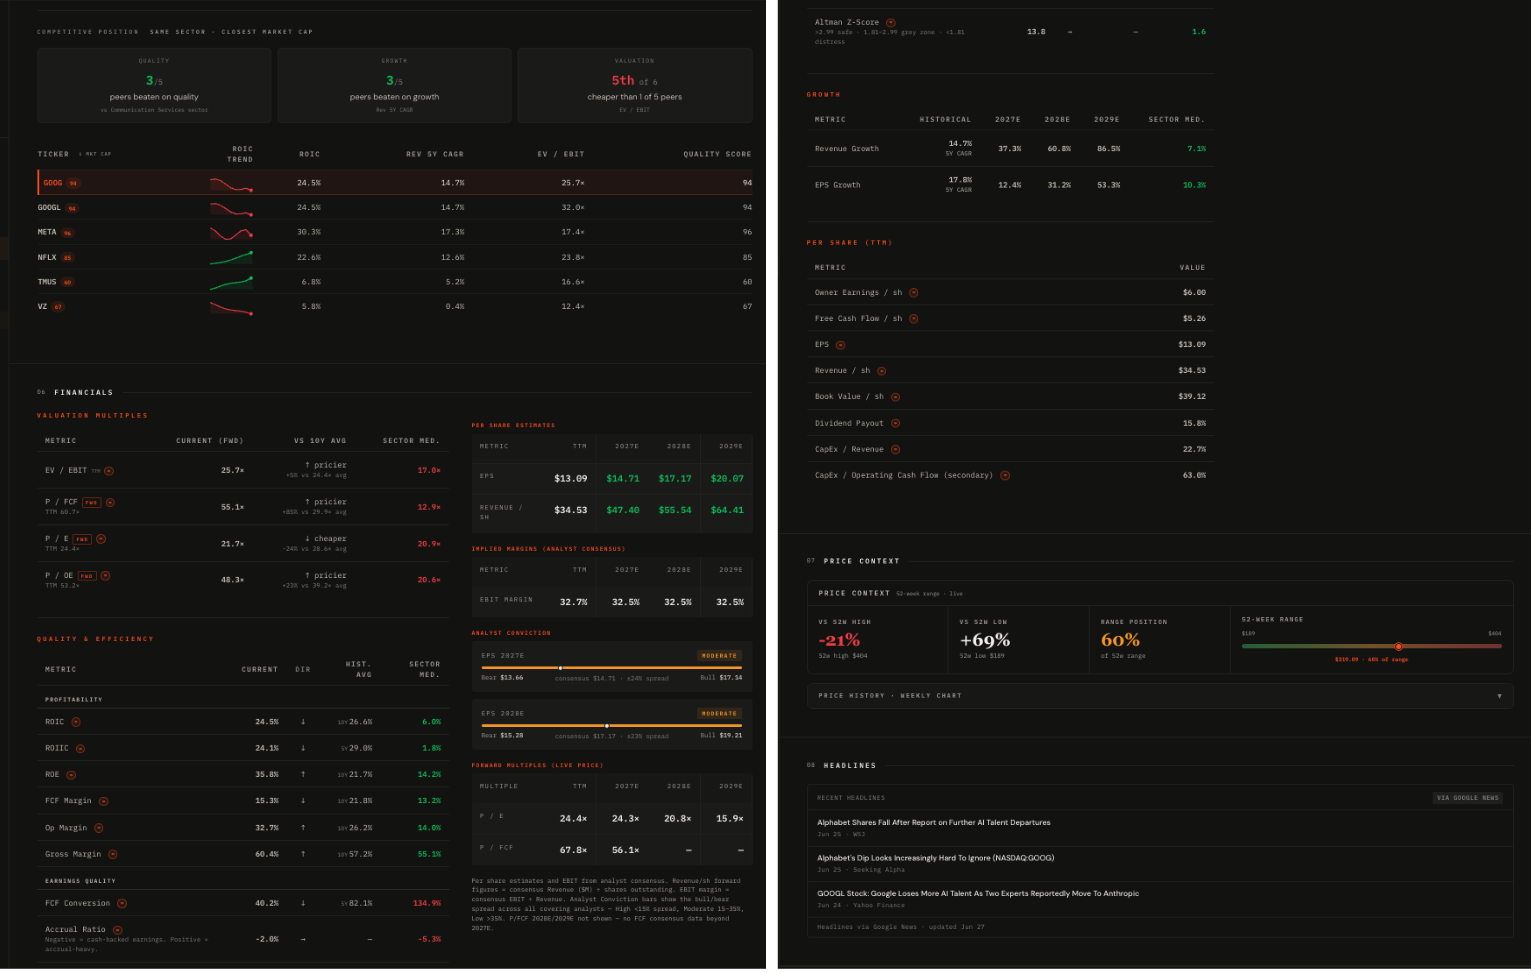The image size is (1531, 972).
Task: Open Dividend Payout info icon
Action: (896, 423)
